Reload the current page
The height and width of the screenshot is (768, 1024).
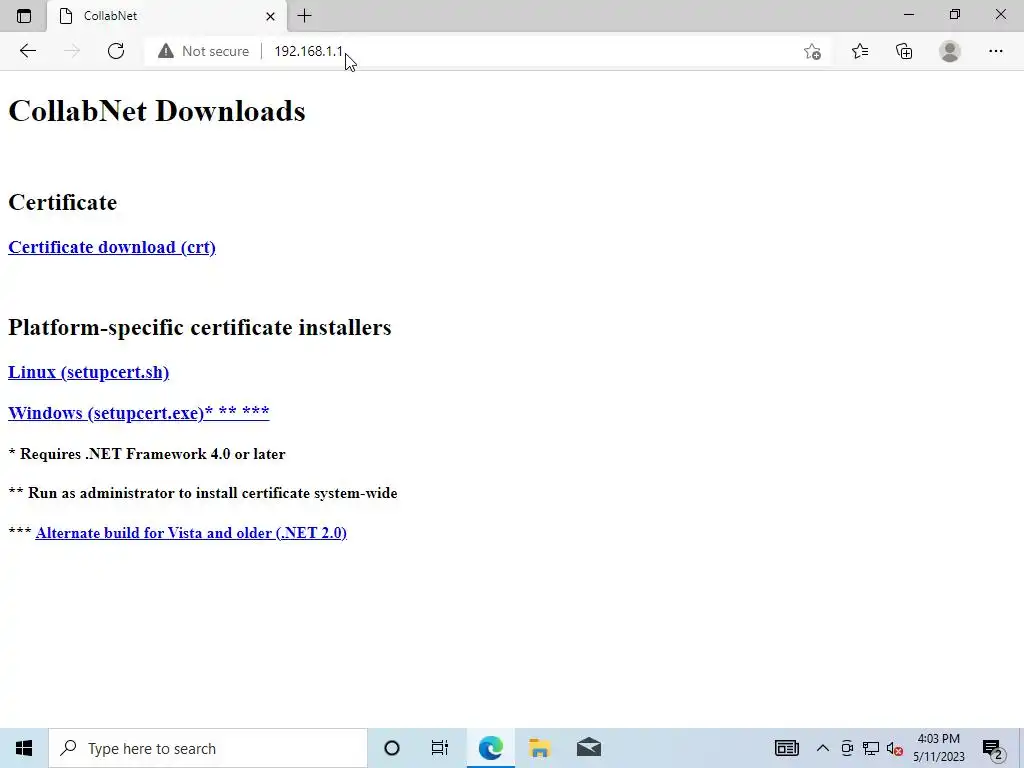click(116, 51)
